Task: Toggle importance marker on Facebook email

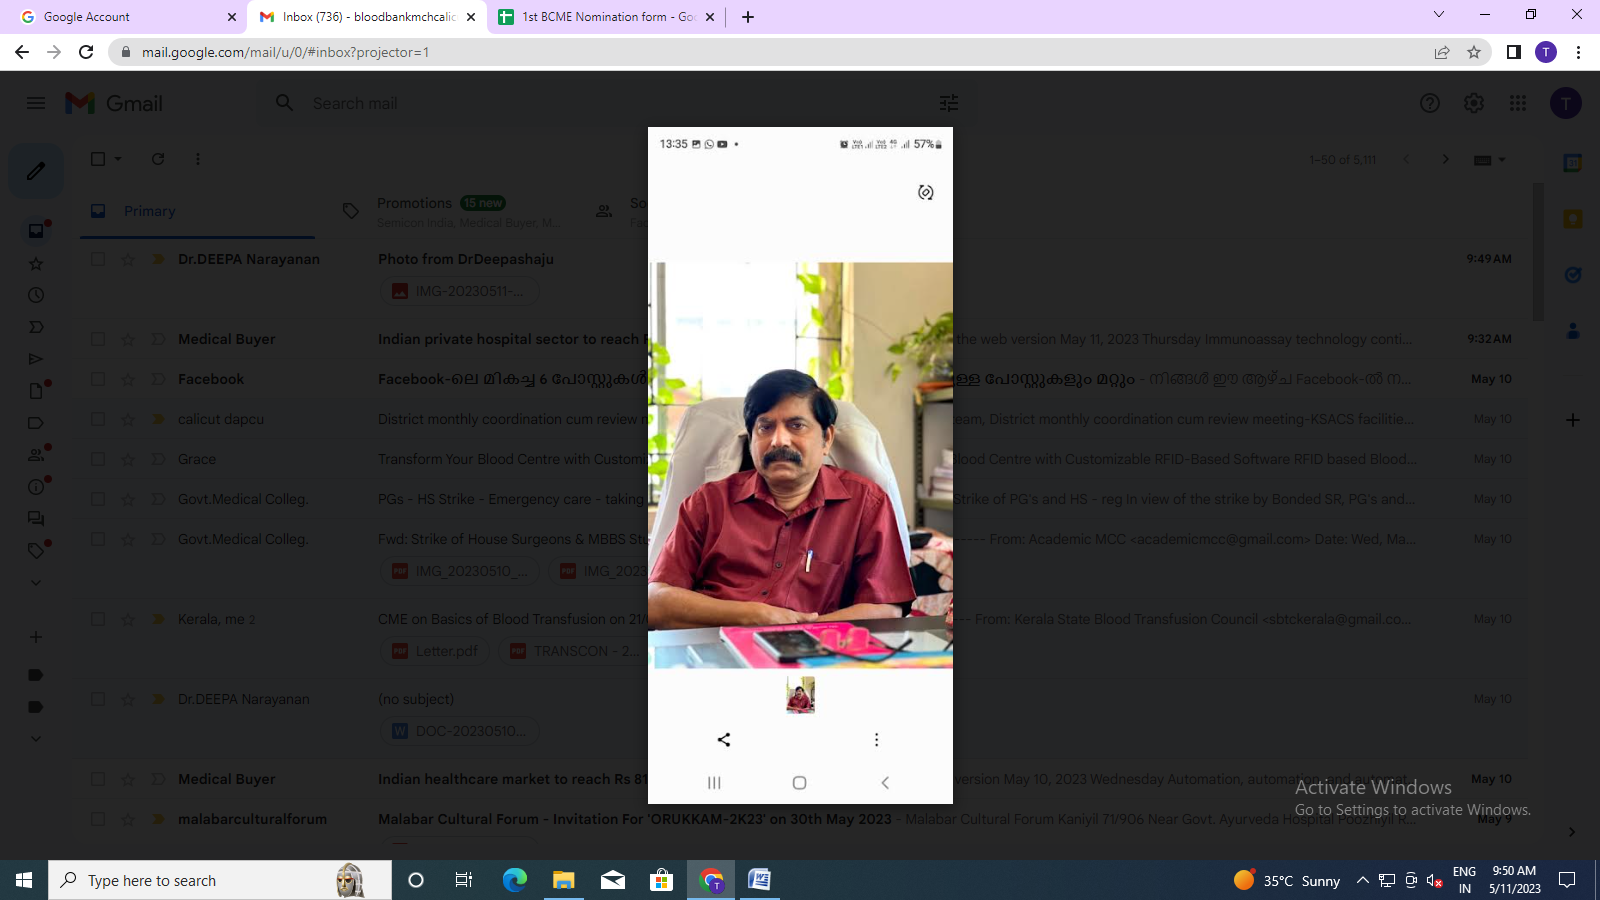Action: (x=158, y=379)
